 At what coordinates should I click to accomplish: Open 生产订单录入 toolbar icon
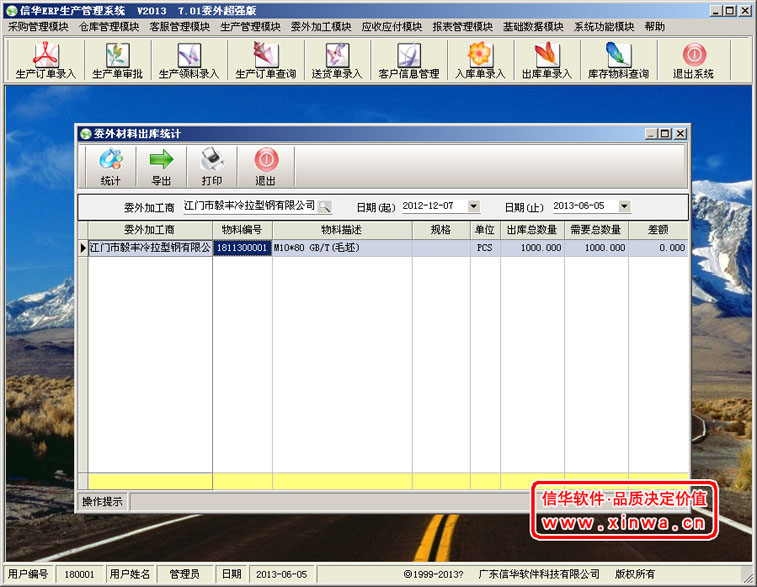tap(46, 60)
